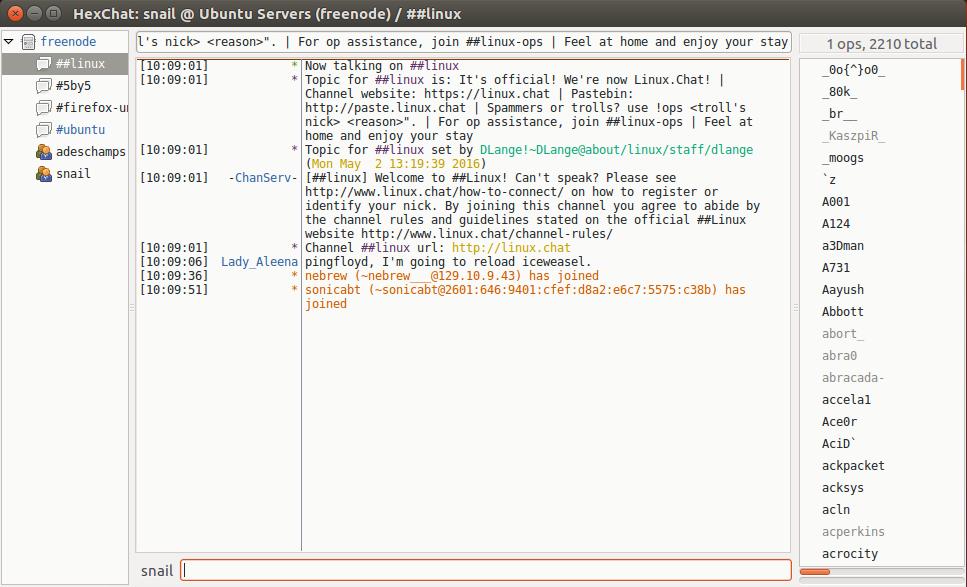This screenshot has height=587, width=967.
Task: Select away user abort_
Action: [x=842, y=334]
